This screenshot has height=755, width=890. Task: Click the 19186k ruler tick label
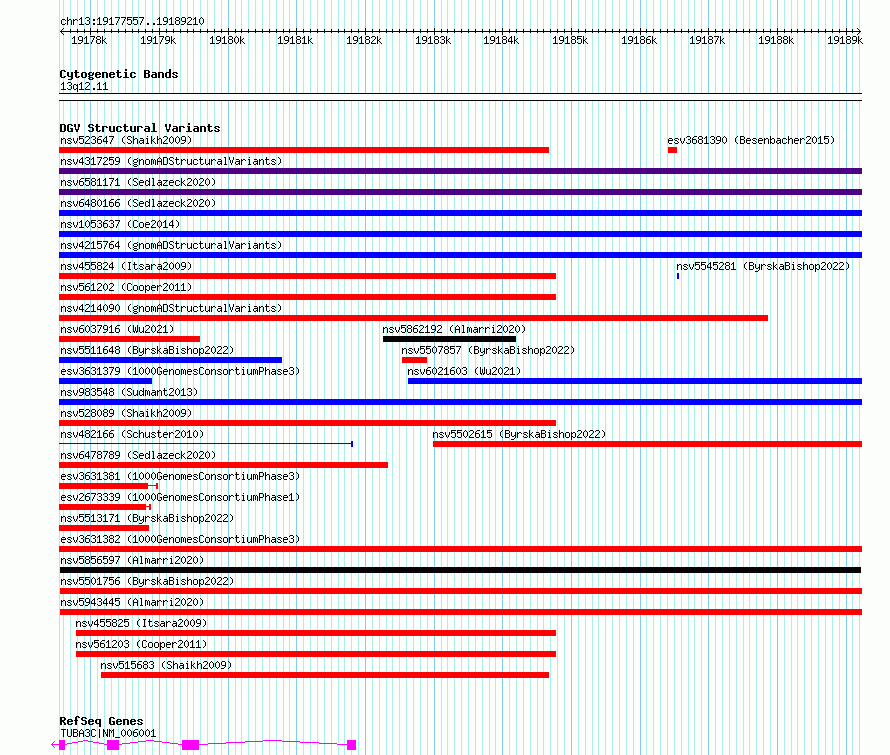639,41
